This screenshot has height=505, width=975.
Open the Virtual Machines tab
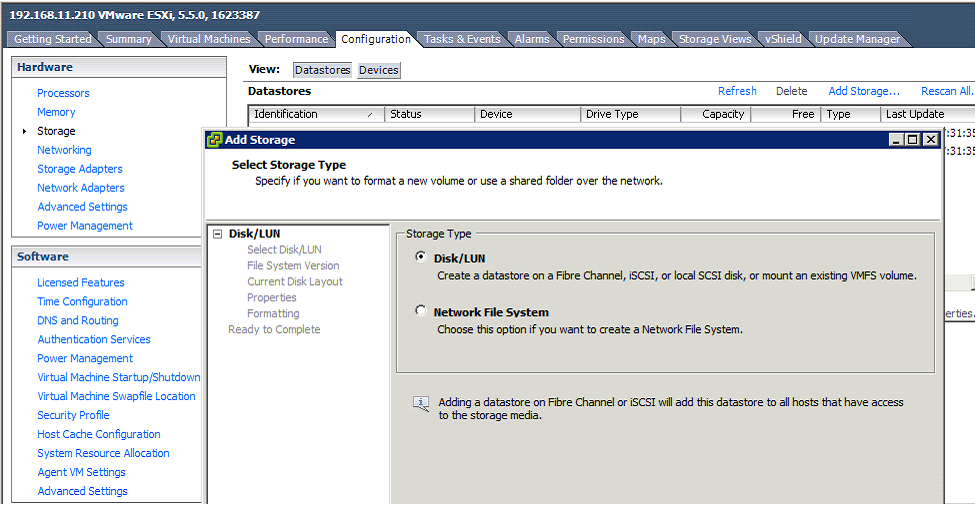pyautogui.click(x=209, y=39)
